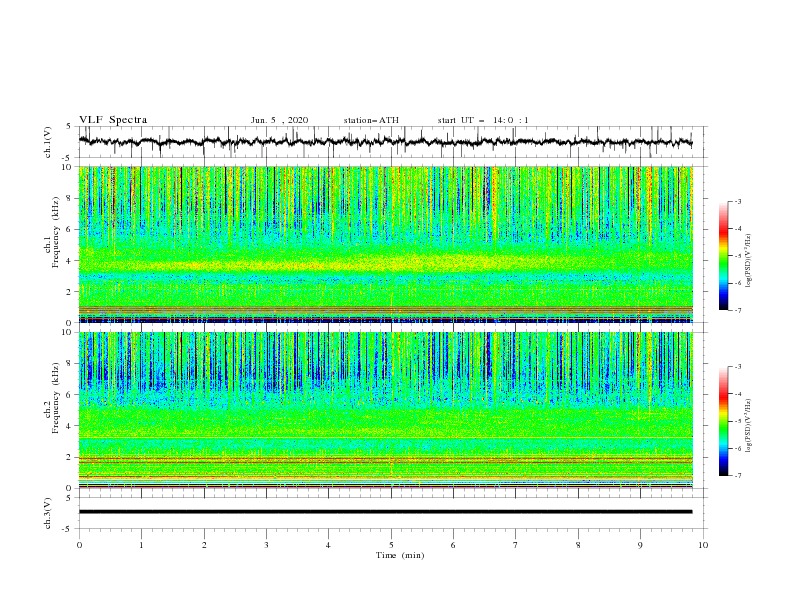This screenshot has width=792, height=612.
Task: Click time axis tick label 5
Action: (x=391, y=545)
